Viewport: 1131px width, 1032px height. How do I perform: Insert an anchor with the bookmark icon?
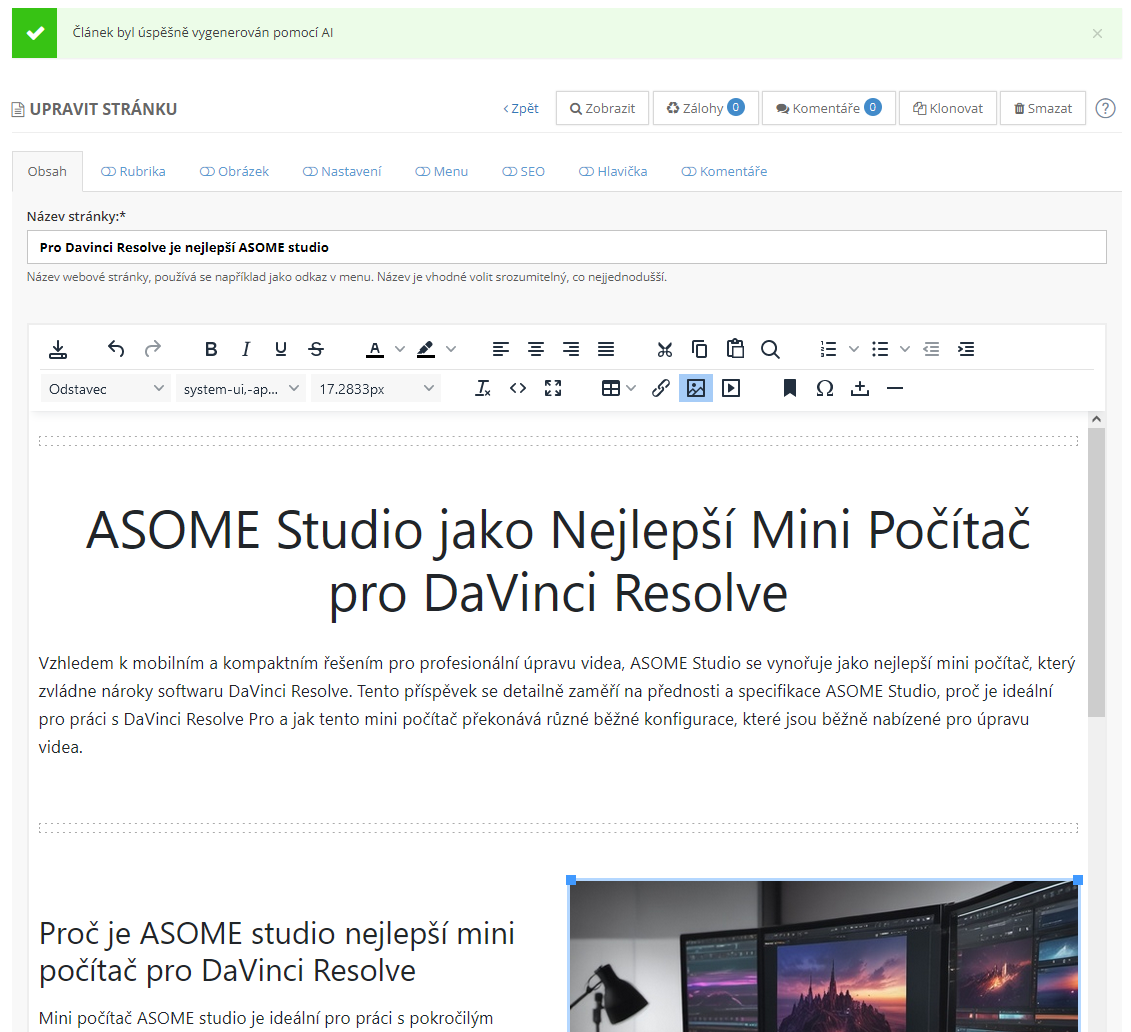790,388
